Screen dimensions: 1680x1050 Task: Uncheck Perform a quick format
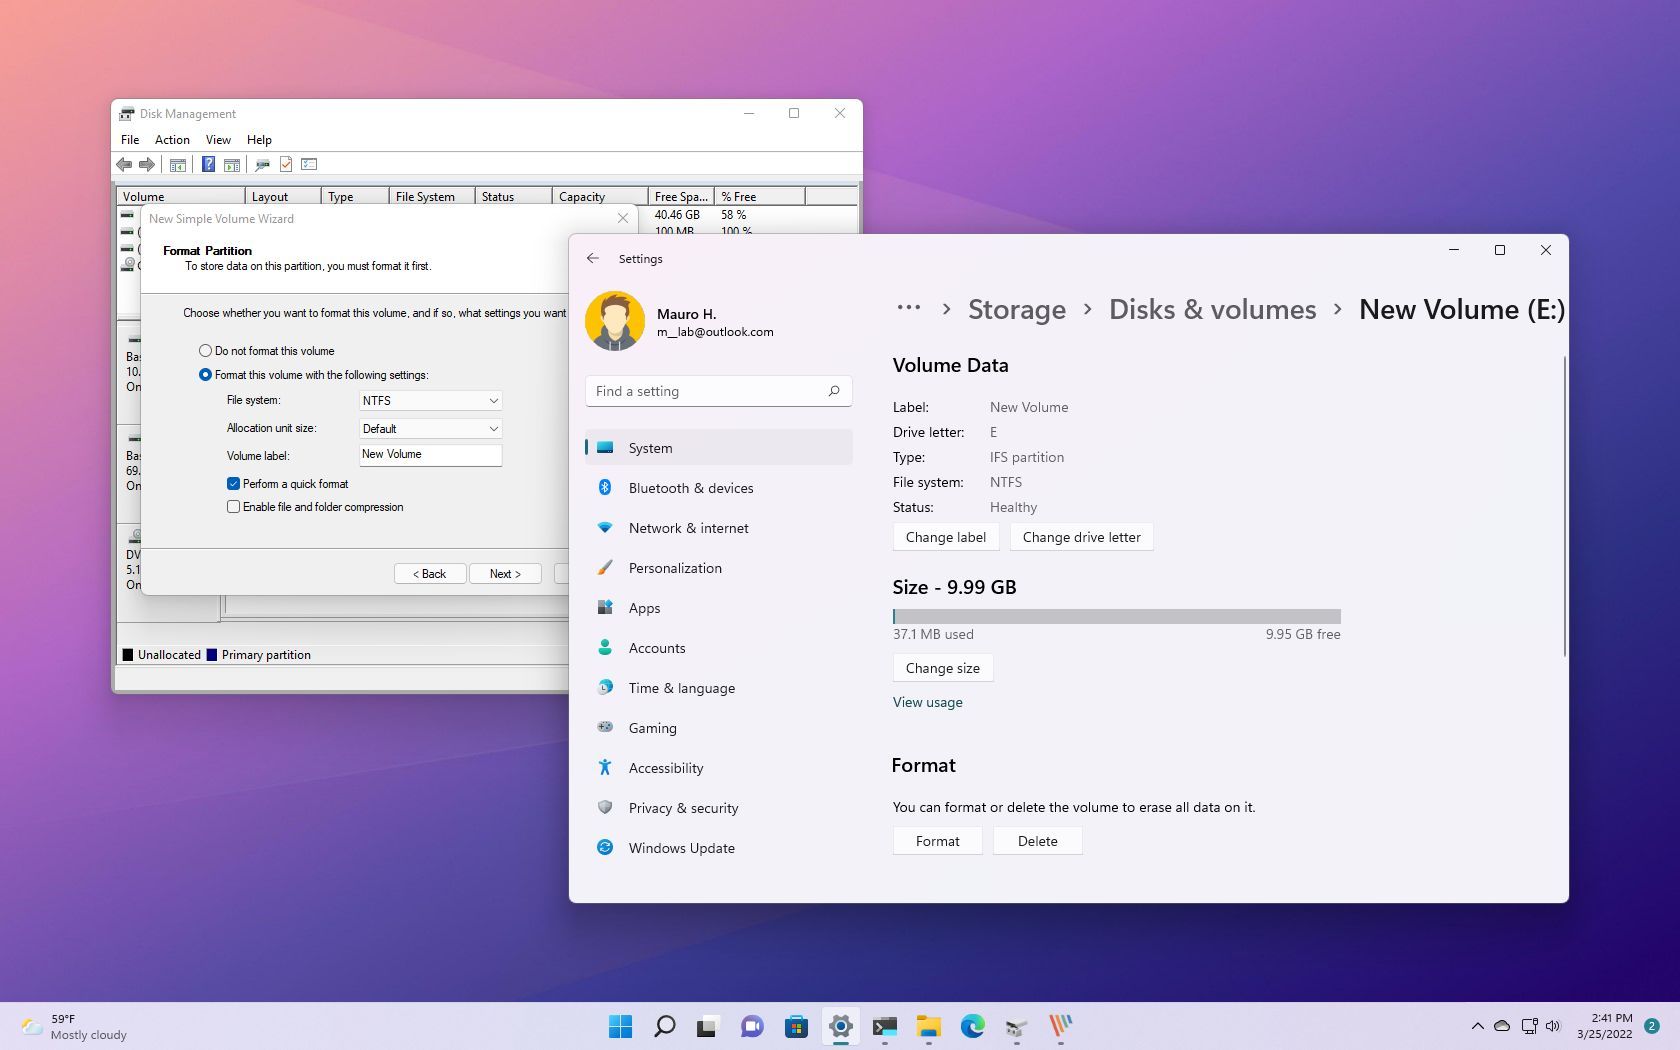tap(234, 483)
